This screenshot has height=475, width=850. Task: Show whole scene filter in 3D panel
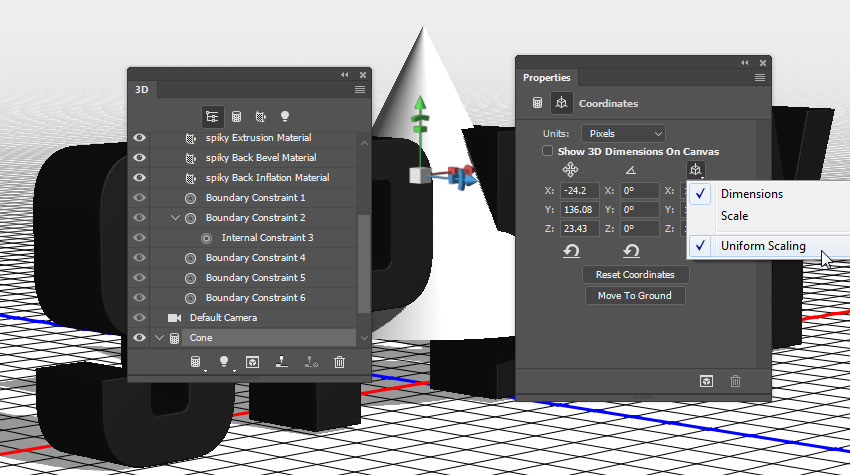tap(212, 117)
